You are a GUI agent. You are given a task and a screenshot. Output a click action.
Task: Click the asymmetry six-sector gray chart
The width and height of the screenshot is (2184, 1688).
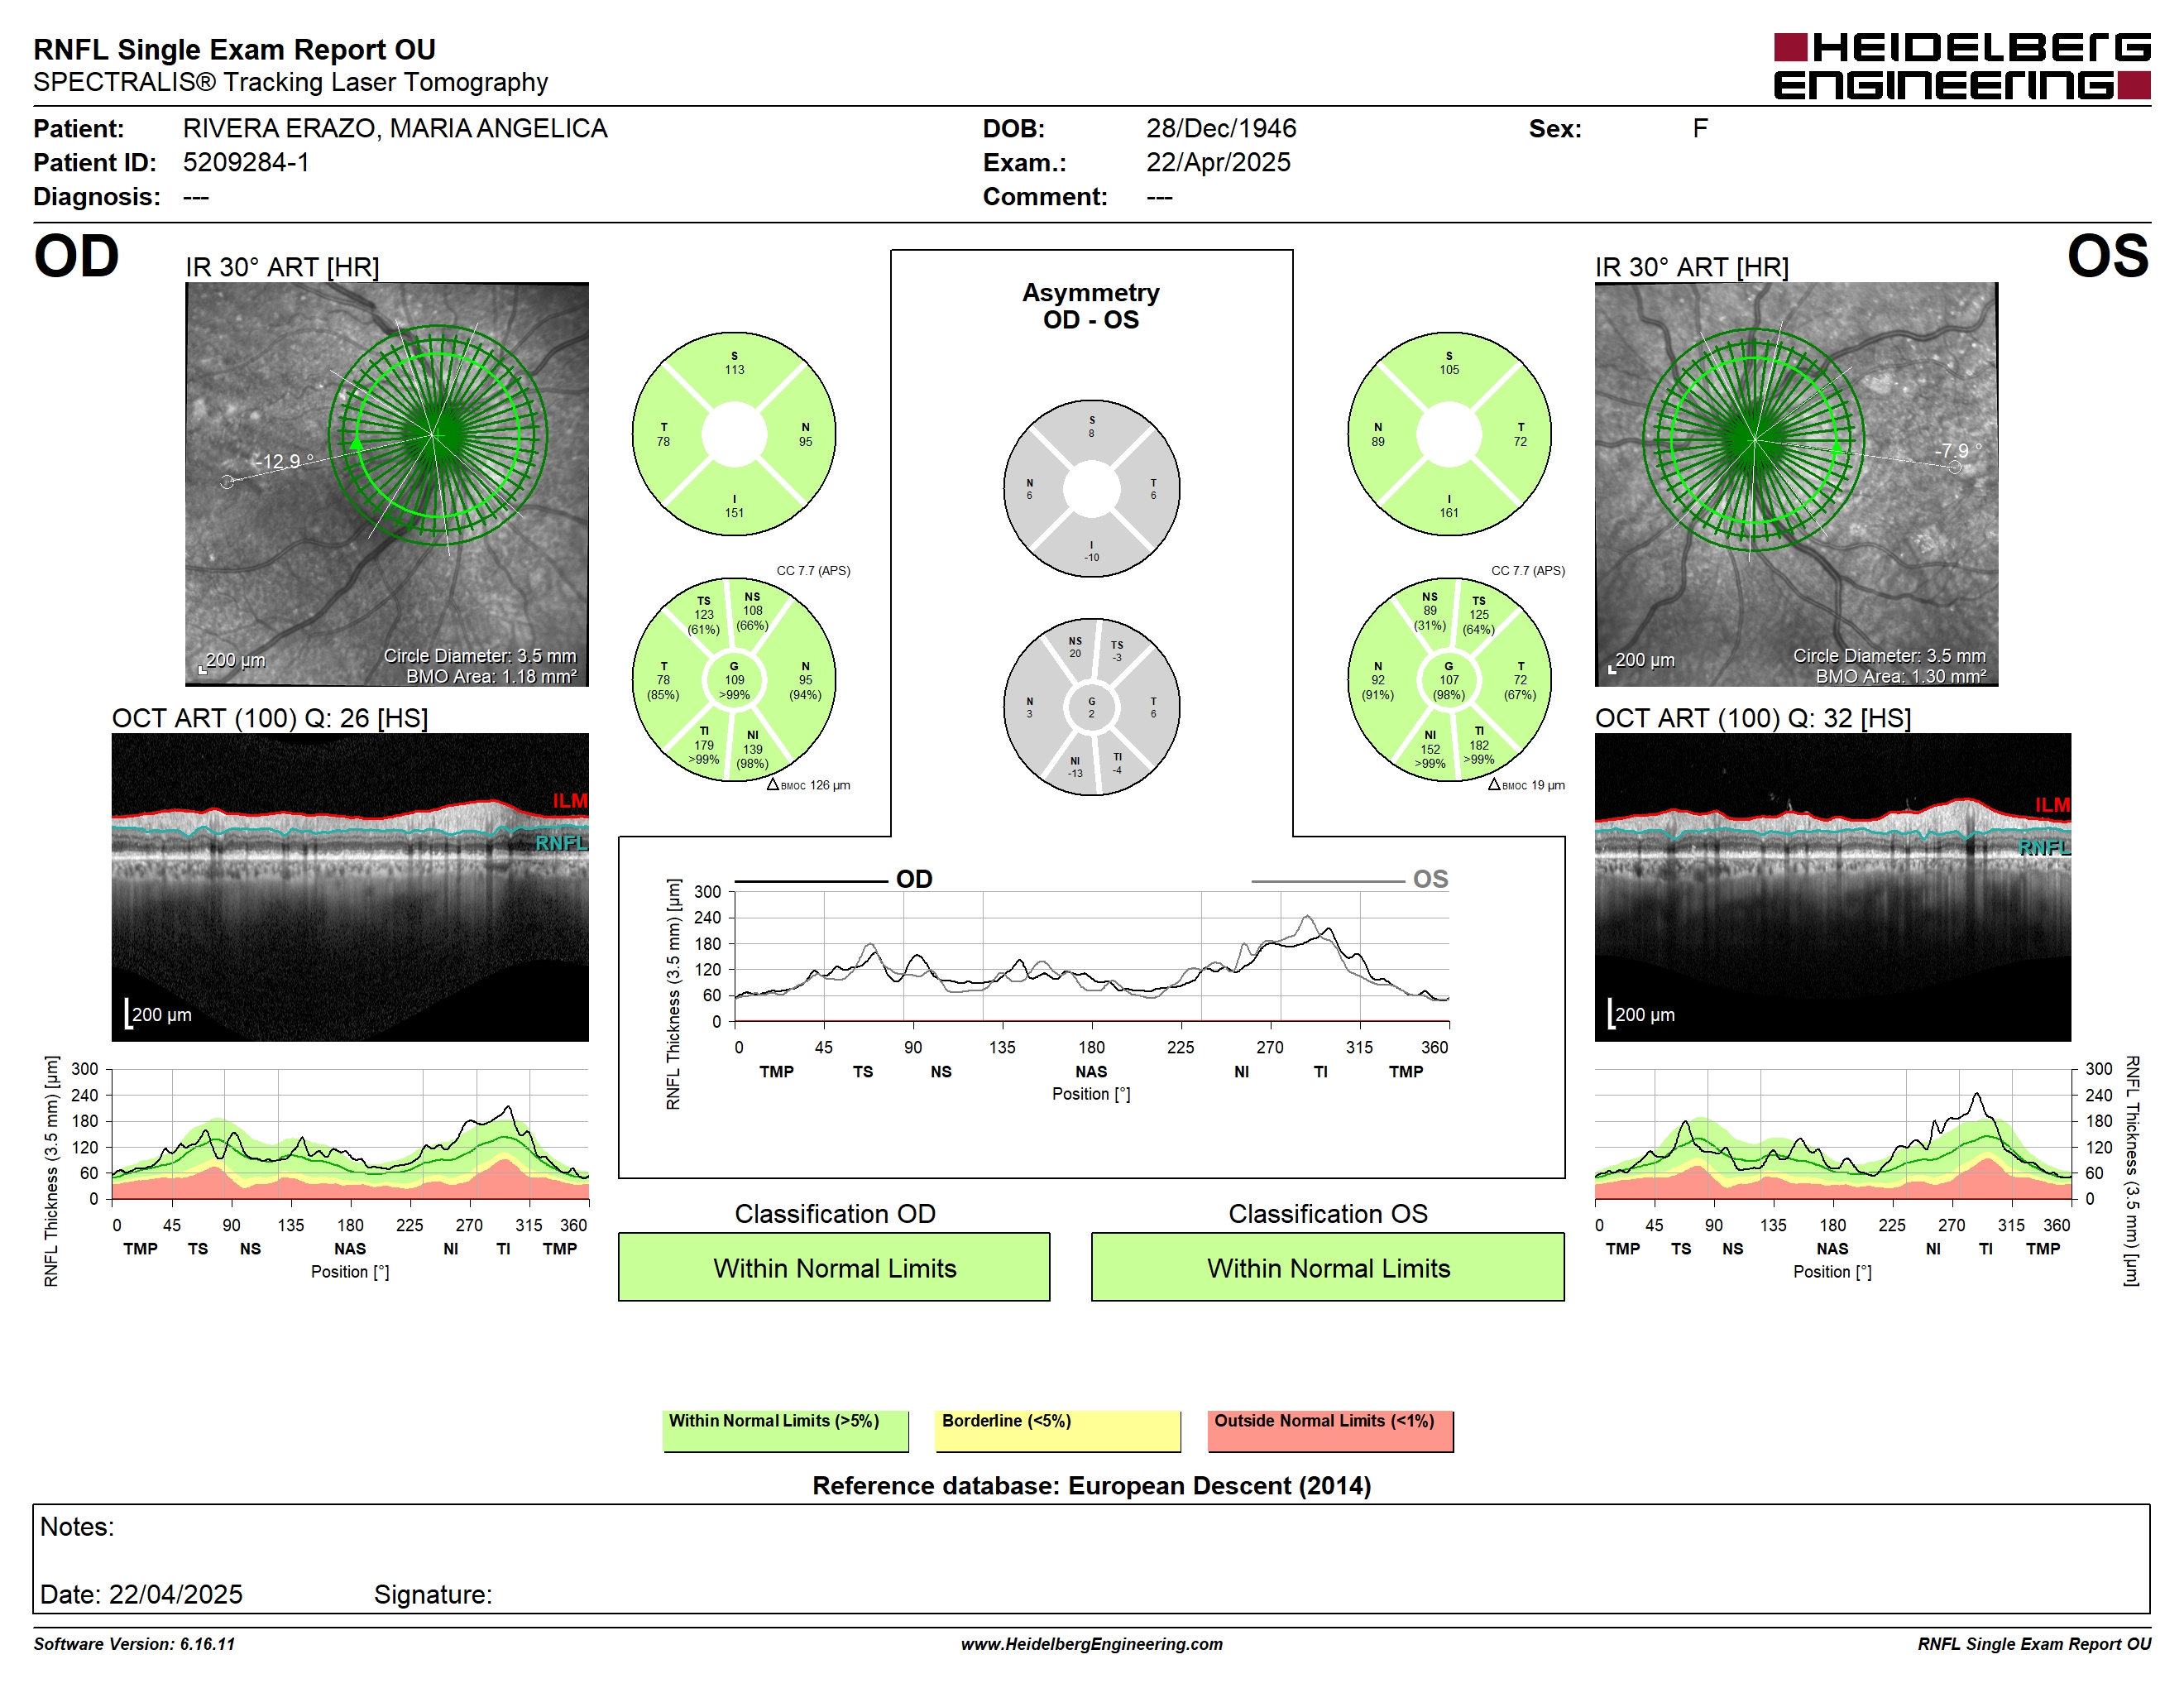tap(1091, 707)
